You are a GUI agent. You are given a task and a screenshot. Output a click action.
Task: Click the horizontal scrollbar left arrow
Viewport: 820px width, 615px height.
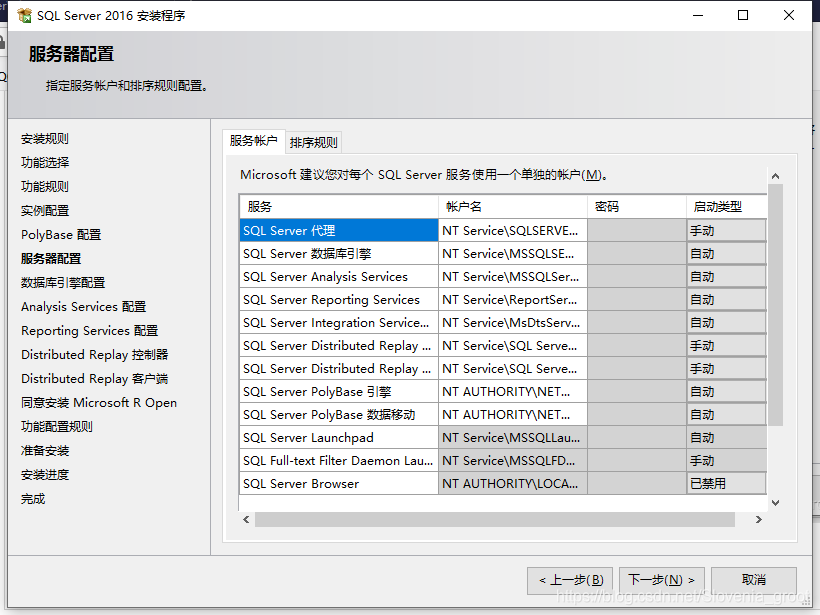(246, 519)
